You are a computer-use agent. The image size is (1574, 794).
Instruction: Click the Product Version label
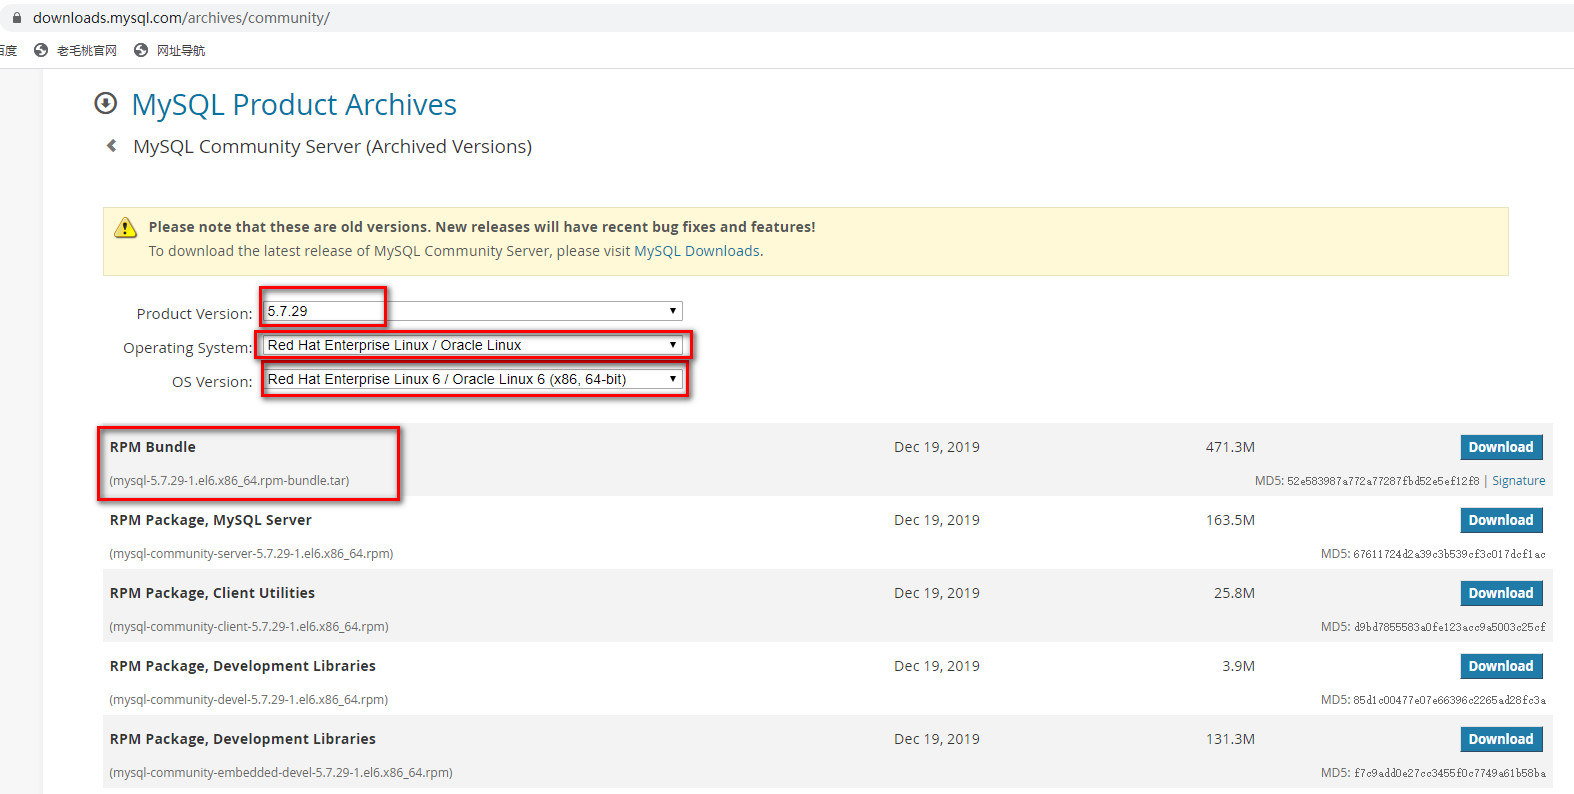tap(194, 314)
